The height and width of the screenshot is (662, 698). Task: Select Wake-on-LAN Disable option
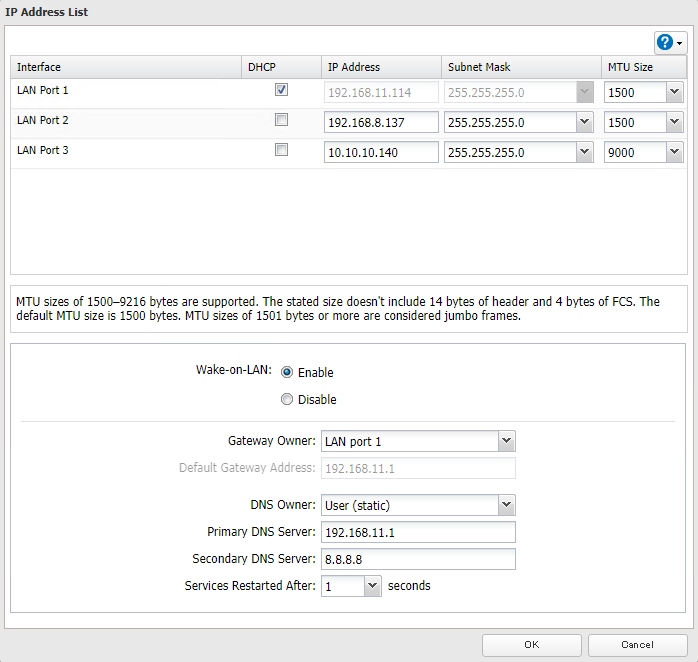[287, 399]
